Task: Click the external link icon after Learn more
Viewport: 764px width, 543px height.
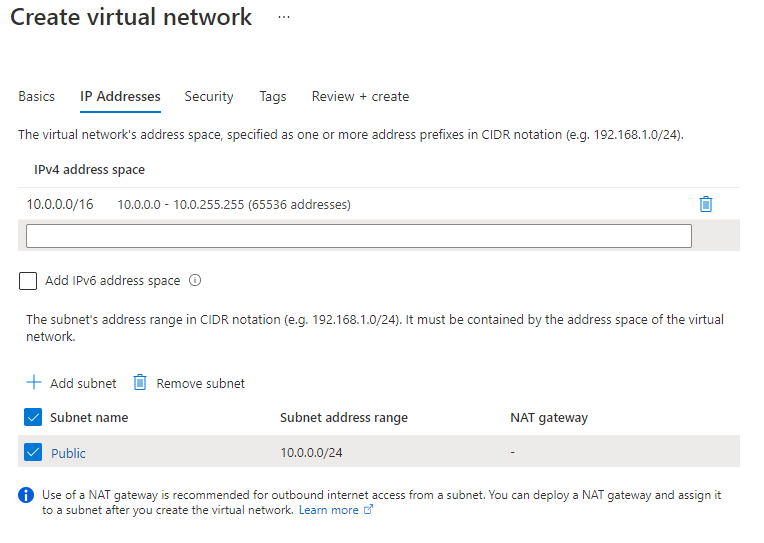Action: point(368,510)
